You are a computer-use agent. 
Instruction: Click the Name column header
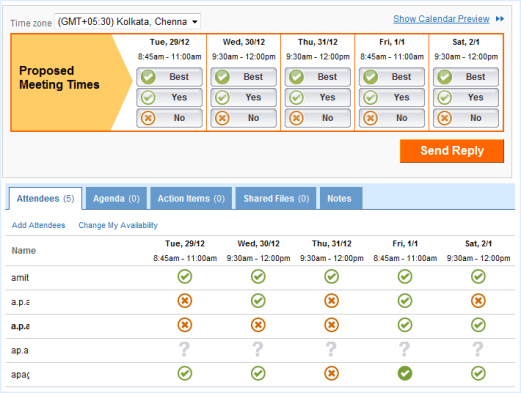[24, 251]
